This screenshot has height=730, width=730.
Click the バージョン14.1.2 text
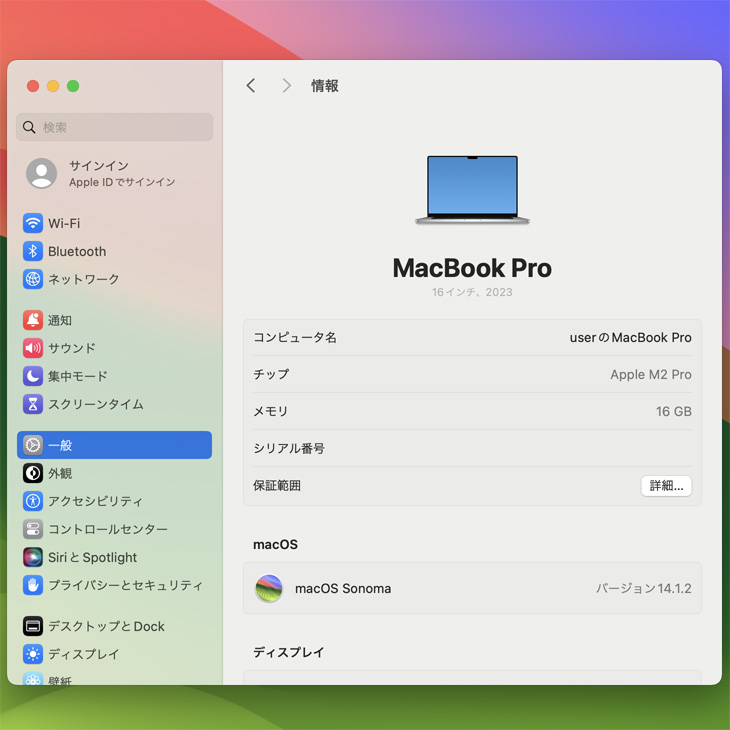(x=644, y=588)
